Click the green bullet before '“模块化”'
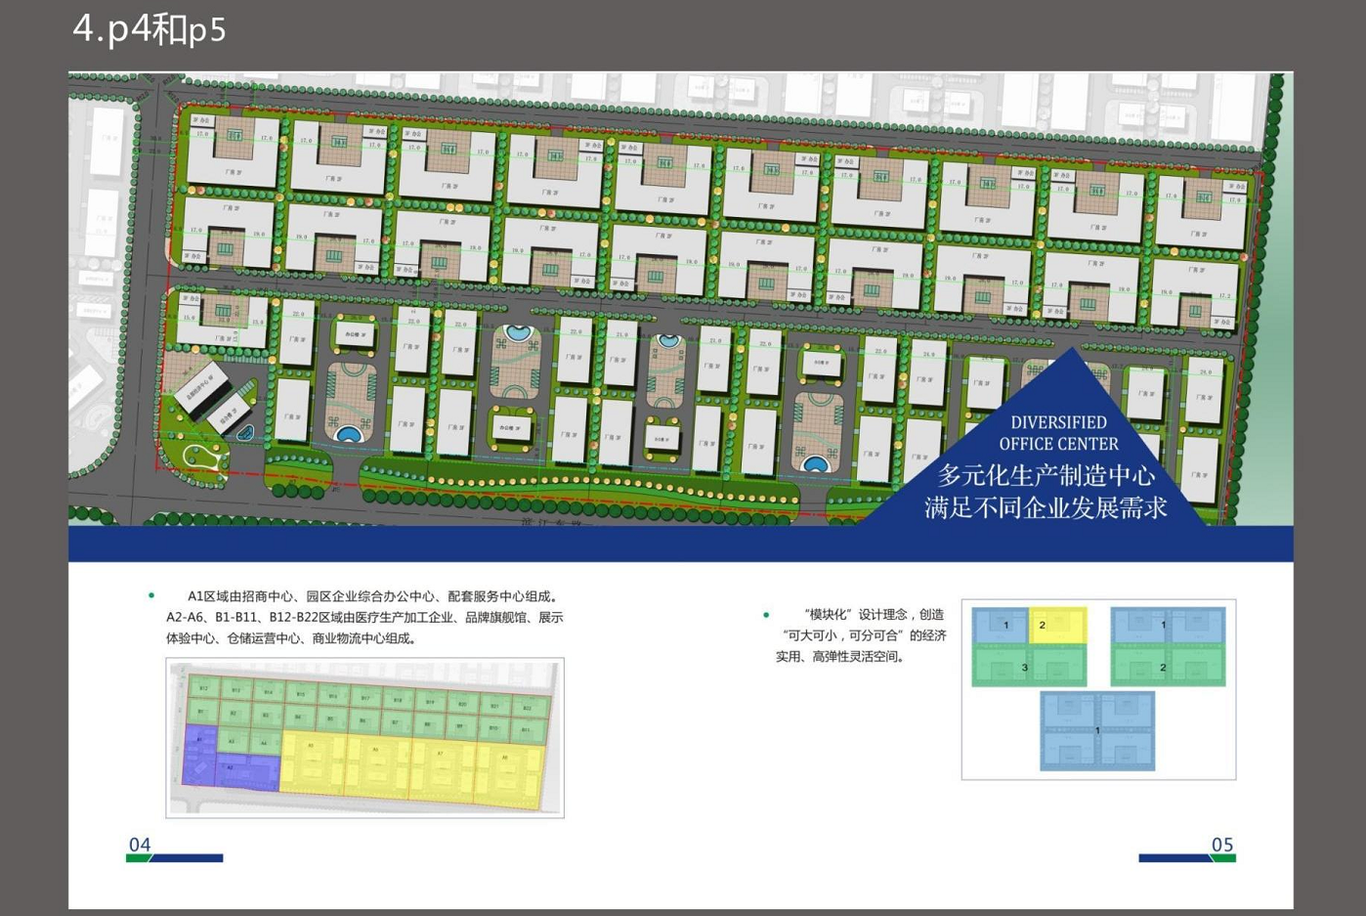The width and height of the screenshot is (1366, 916). pyautogui.click(x=766, y=615)
